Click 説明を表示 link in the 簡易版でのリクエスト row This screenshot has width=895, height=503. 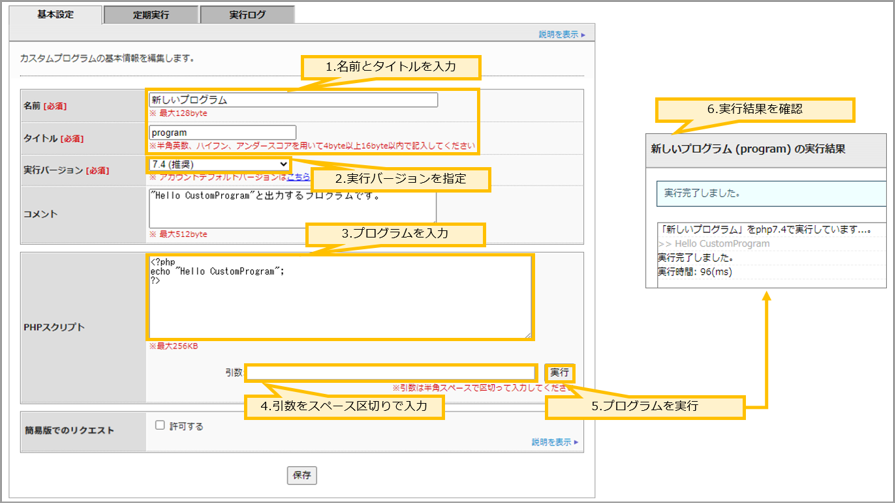(x=554, y=442)
